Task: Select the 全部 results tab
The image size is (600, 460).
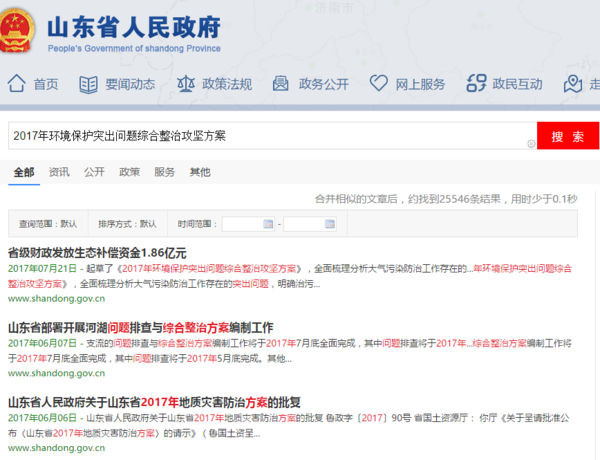Action: (24, 172)
